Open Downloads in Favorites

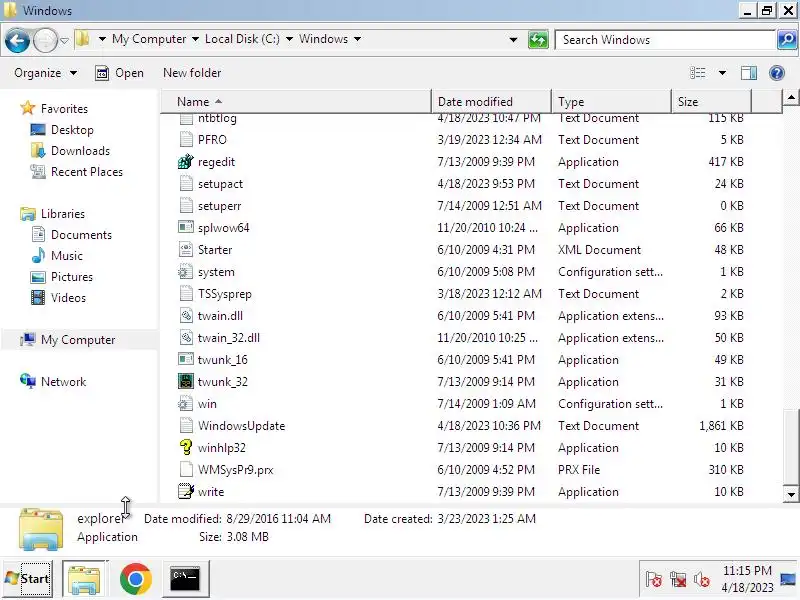[80, 151]
